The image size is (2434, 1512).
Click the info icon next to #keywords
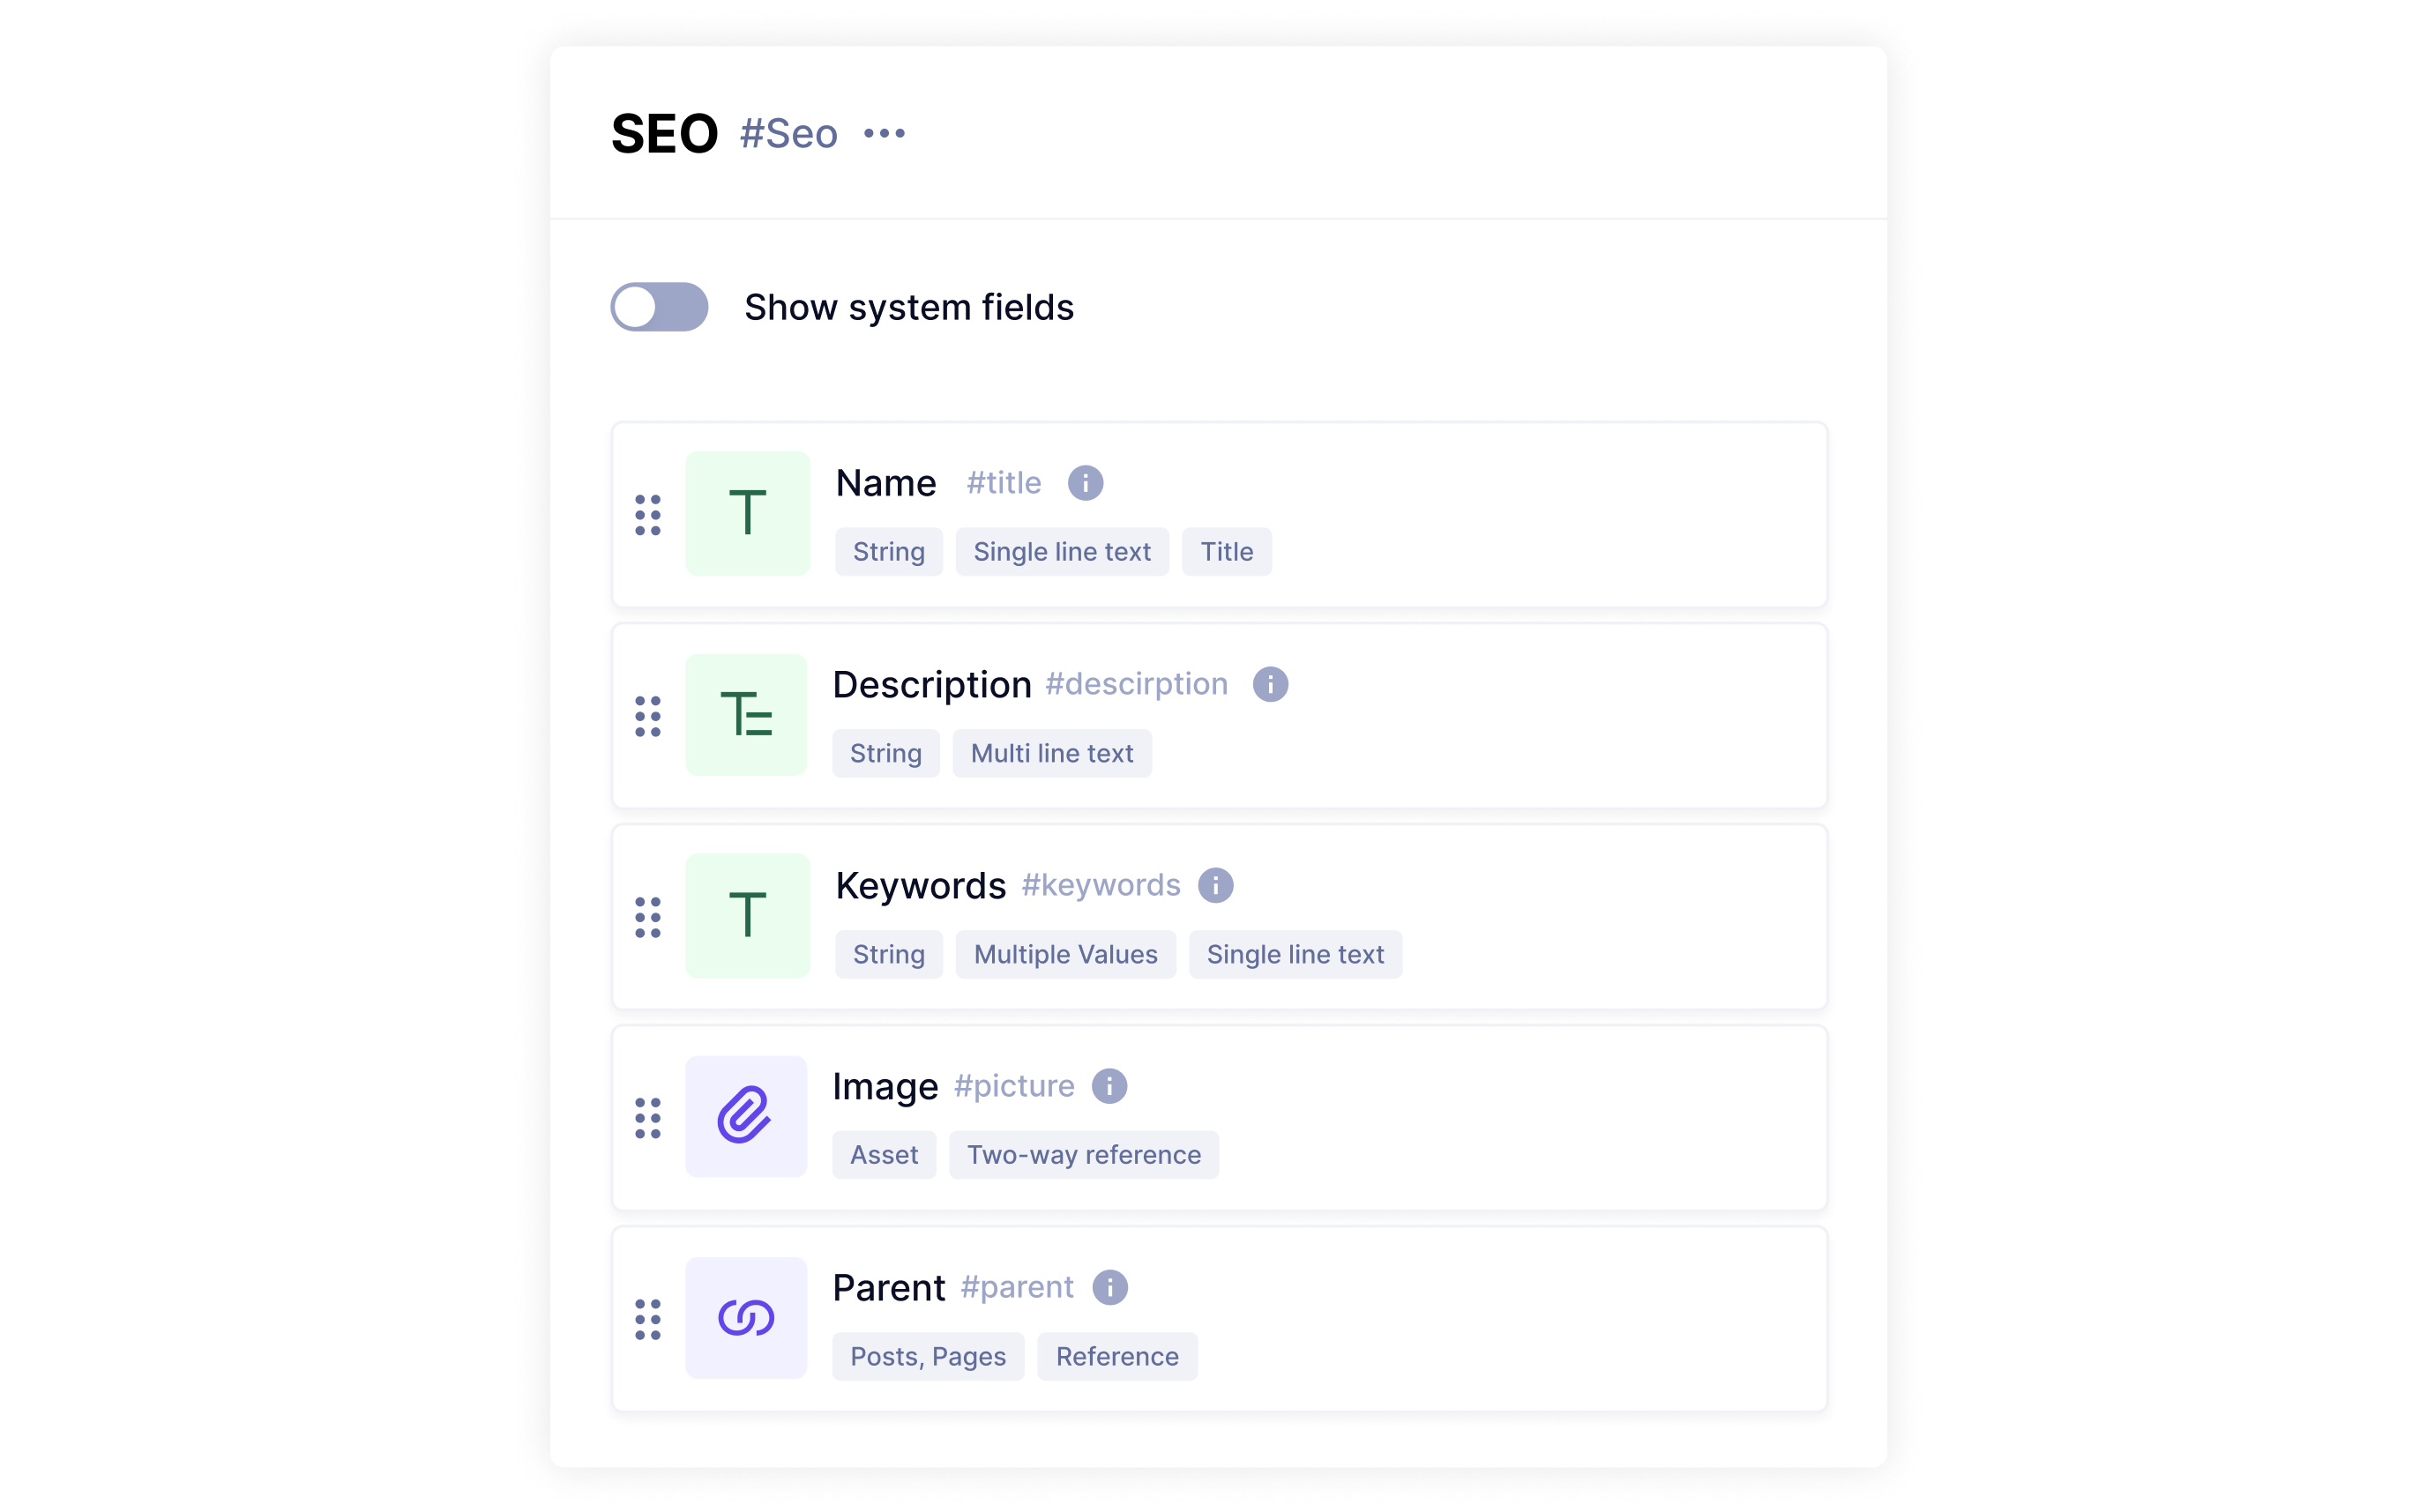pyautogui.click(x=1215, y=885)
